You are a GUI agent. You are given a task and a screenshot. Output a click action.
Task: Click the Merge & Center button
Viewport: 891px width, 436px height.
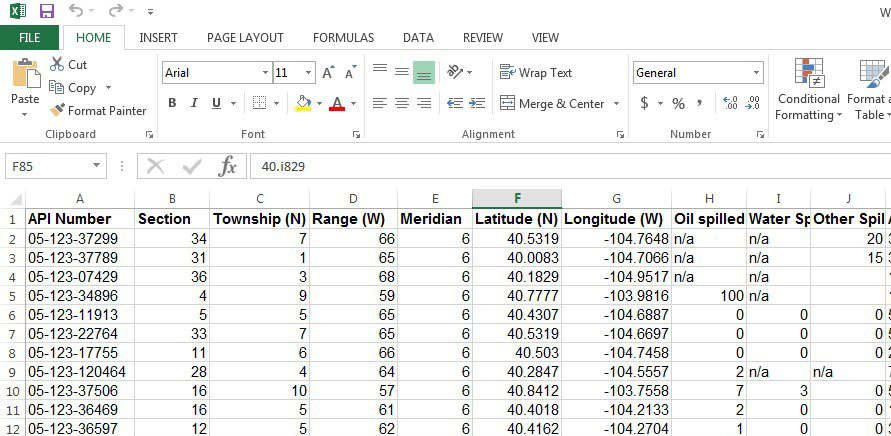click(x=552, y=103)
